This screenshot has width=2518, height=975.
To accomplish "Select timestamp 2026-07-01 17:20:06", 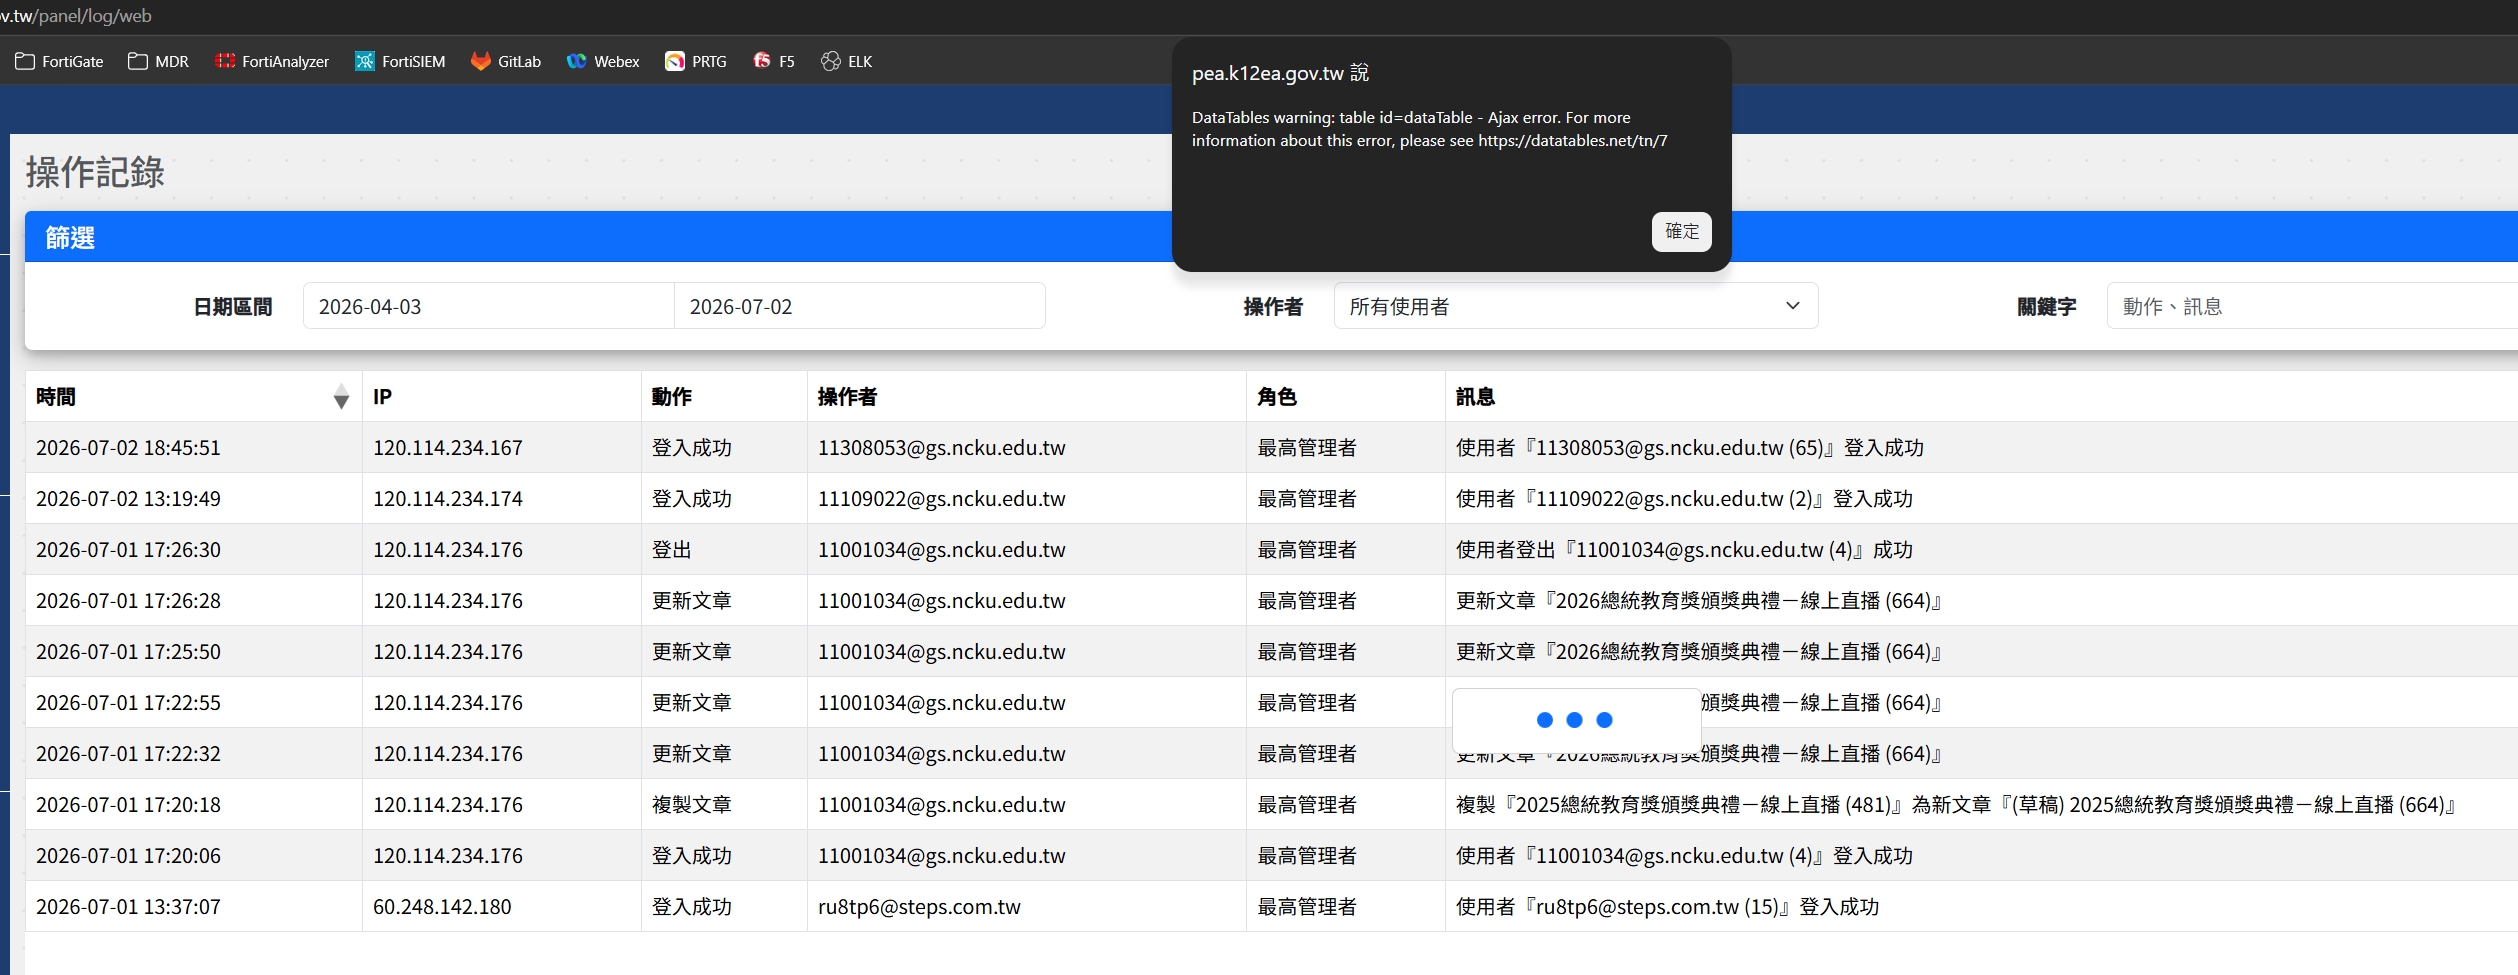I will 128,856.
